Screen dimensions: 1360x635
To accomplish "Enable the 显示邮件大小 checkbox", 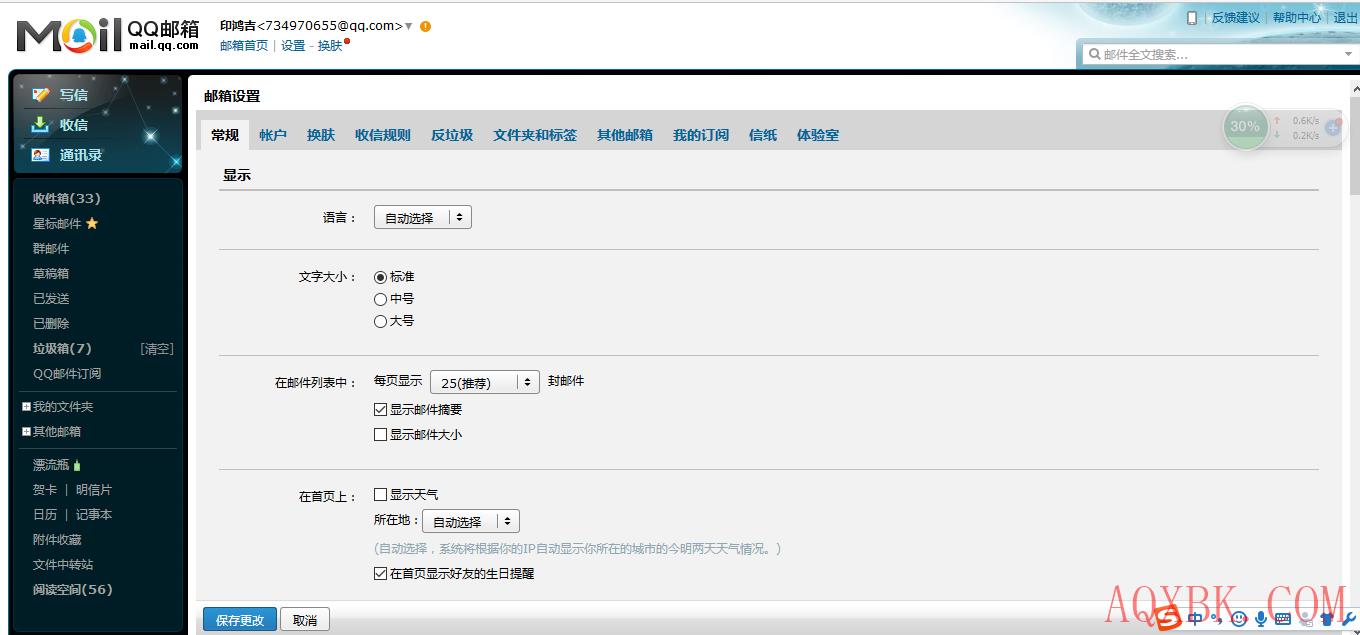I will 380,435.
